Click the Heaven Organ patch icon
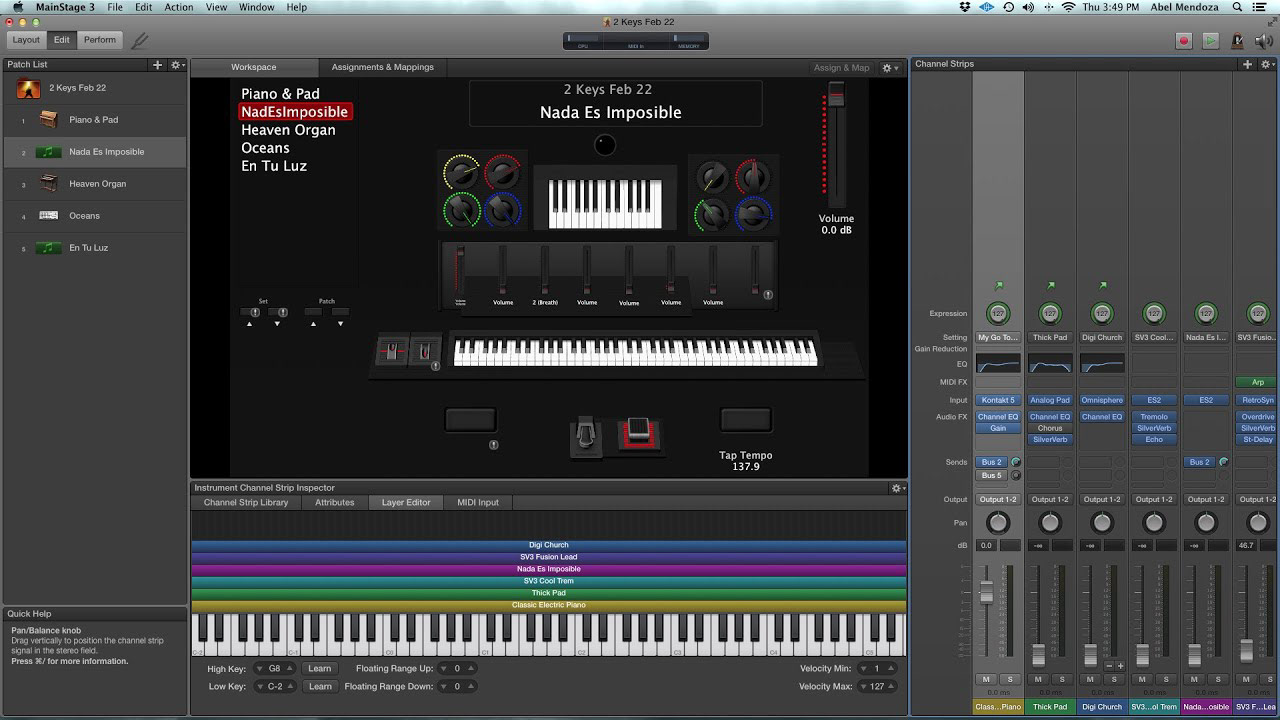Image resolution: width=1280 pixels, height=720 pixels. (x=48, y=184)
